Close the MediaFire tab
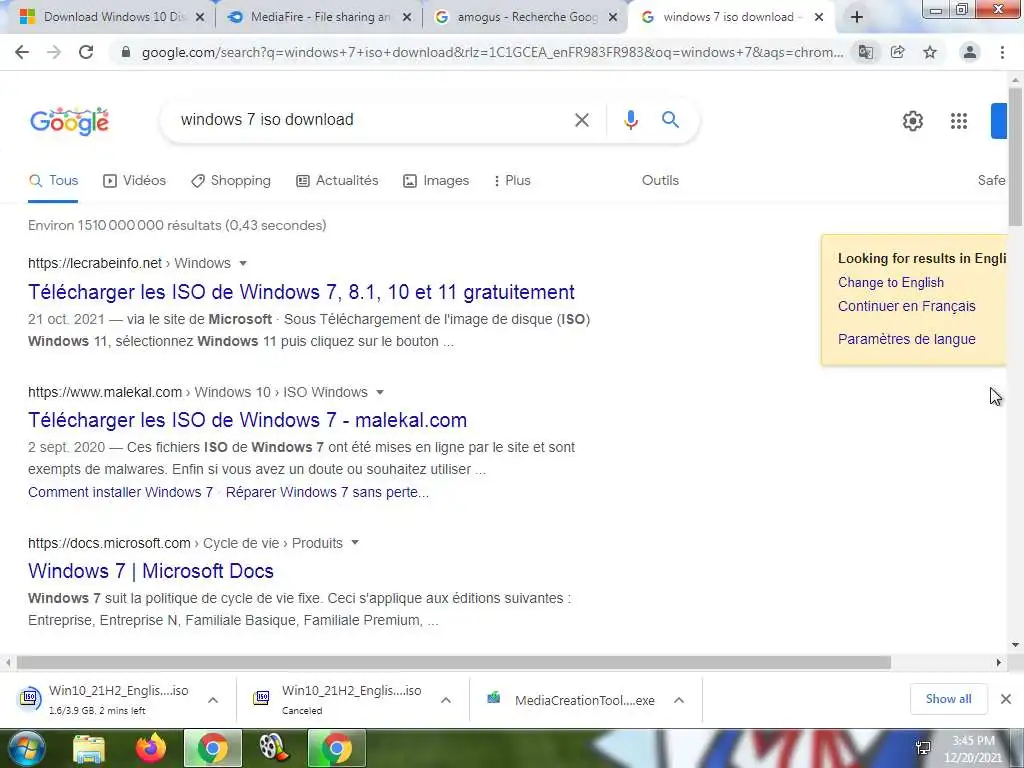Image resolution: width=1024 pixels, height=768 pixels. [407, 18]
